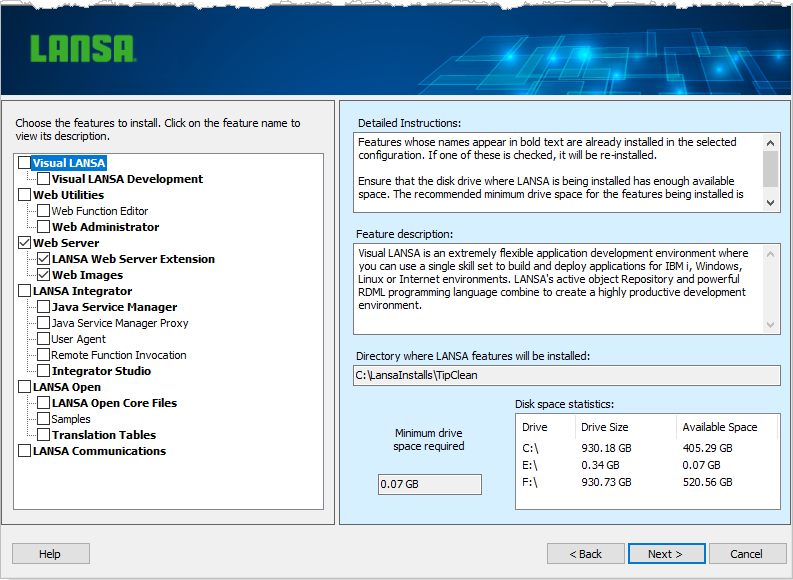Image resolution: width=793 pixels, height=580 pixels.
Task: Click the LANSA logo in banner
Action: pos(83,49)
